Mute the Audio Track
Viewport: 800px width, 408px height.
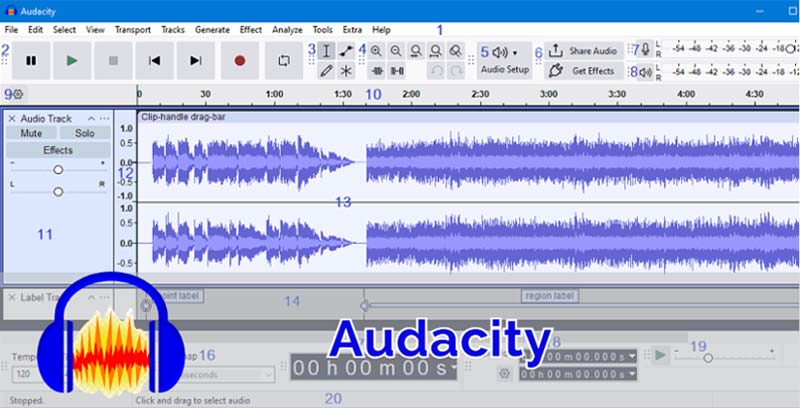coord(31,133)
